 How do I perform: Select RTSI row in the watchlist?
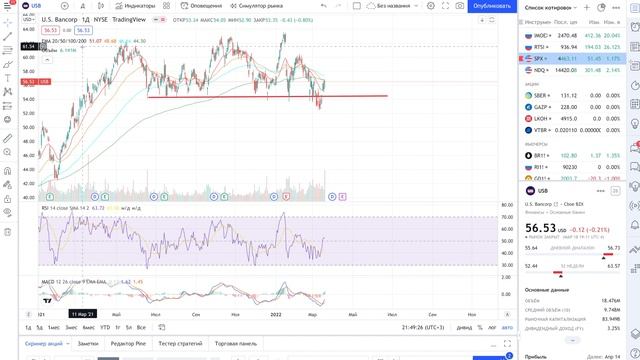click(x=572, y=47)
